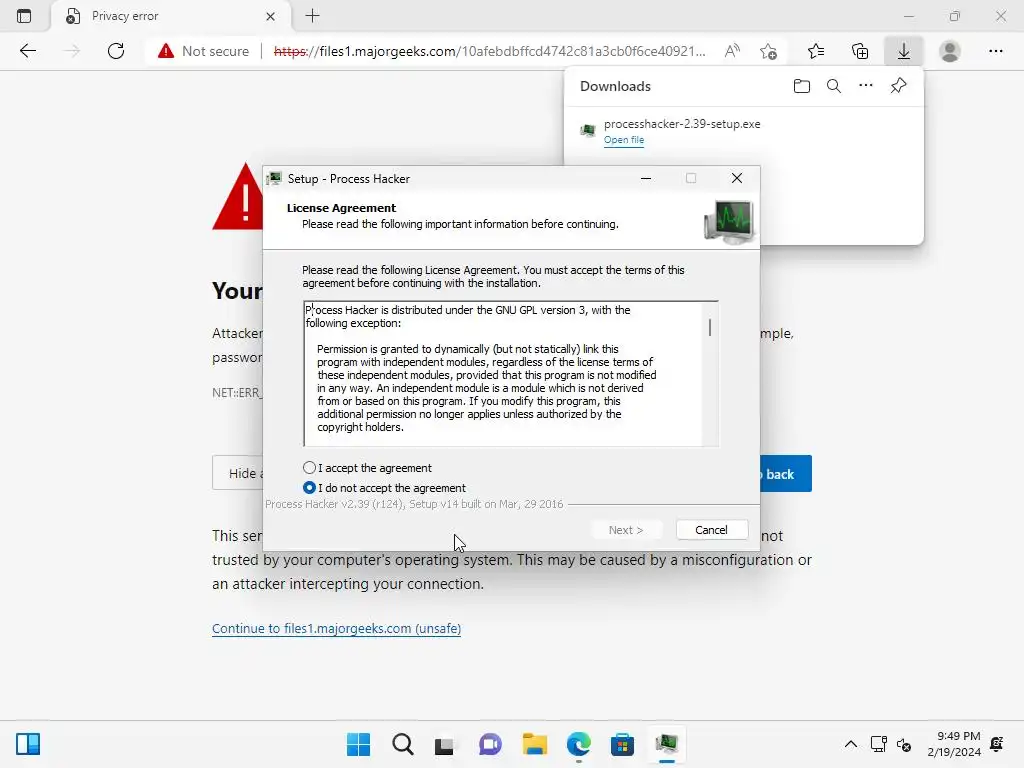Screen dimensions: 1024x768
Task: Click inside the license agreement text box
Action: [503, 374]
